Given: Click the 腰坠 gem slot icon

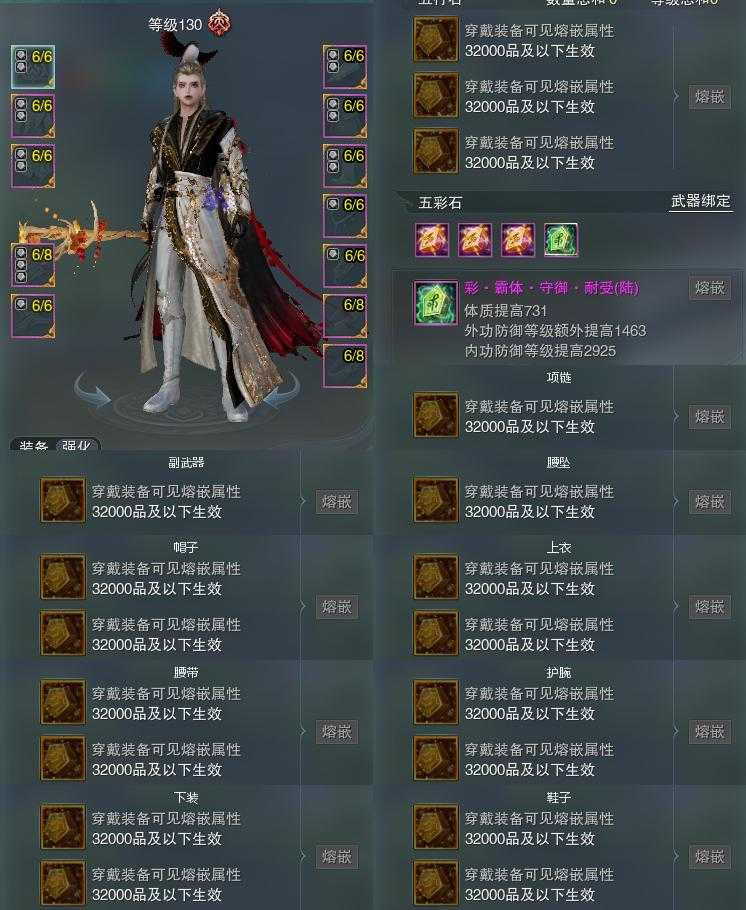Looking at the screenshot, I should (435, 501).
